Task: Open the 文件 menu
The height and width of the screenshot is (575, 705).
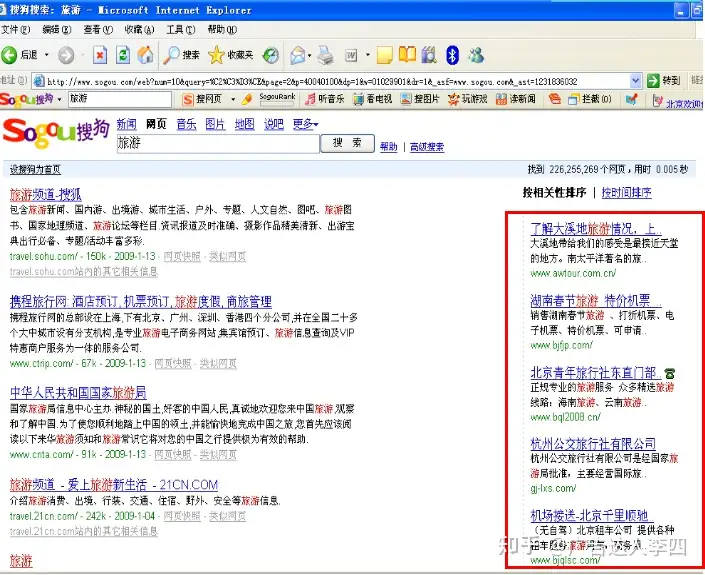Action: pos(15,30)
